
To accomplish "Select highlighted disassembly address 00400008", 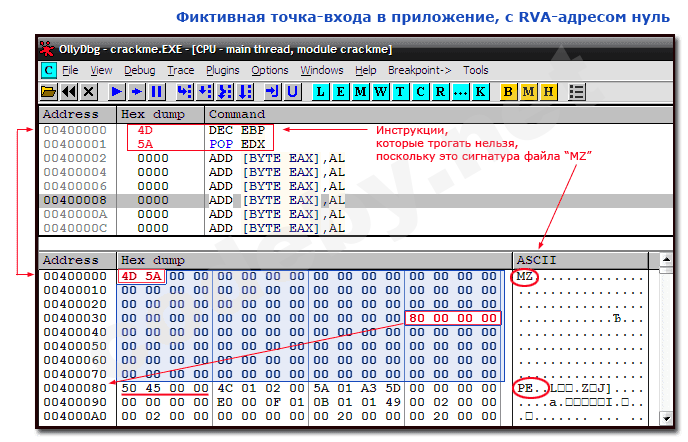I will [75, 201].
